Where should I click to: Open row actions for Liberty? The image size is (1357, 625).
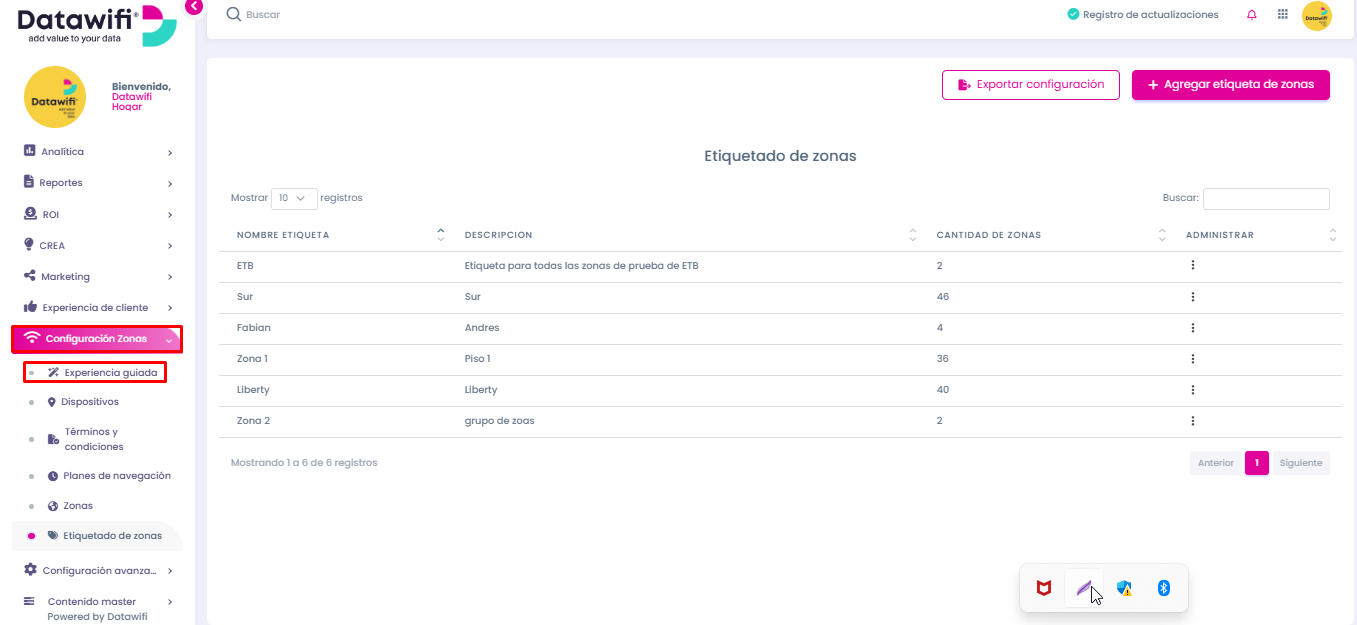point(1193,390)
